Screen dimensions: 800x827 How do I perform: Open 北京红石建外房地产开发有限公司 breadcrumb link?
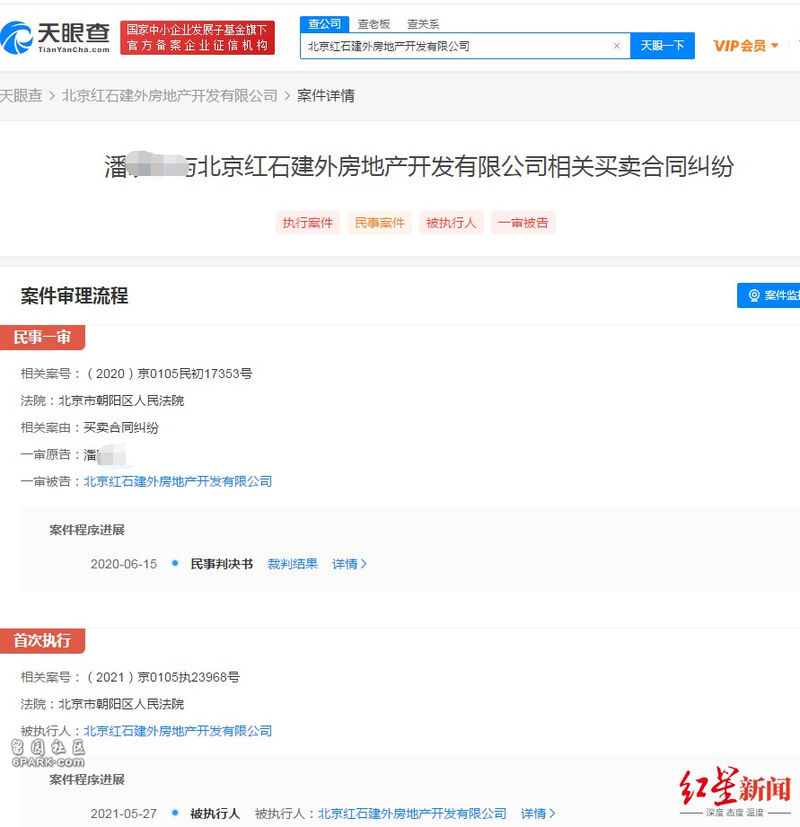[170, 96]
